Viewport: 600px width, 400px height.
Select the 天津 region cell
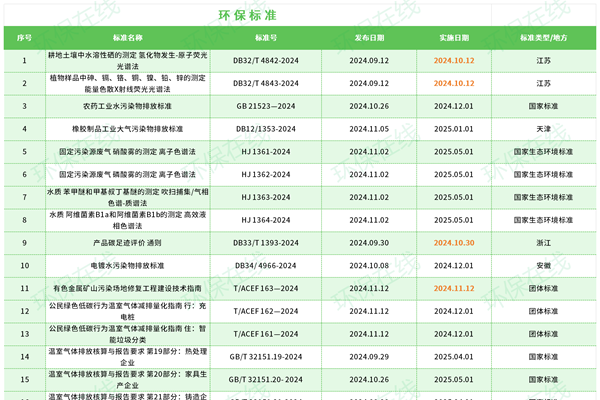[x=543, y=128]
